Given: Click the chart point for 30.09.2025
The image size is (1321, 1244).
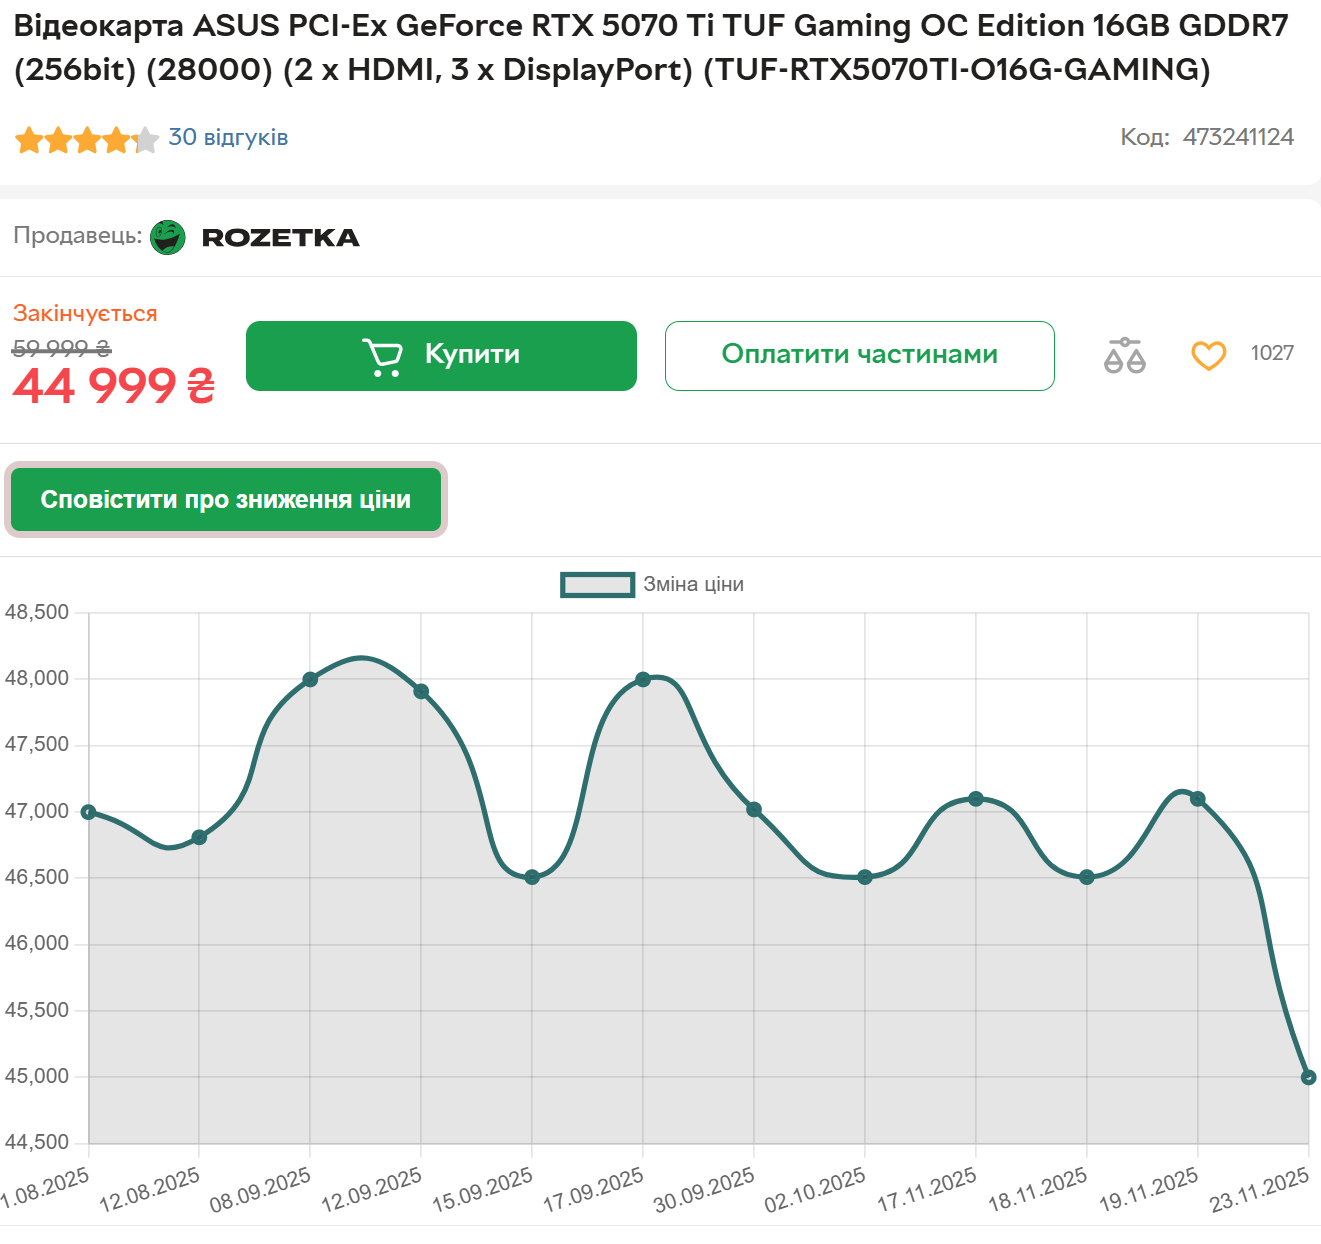Looking at the screenshot, I should coord(754,809).
